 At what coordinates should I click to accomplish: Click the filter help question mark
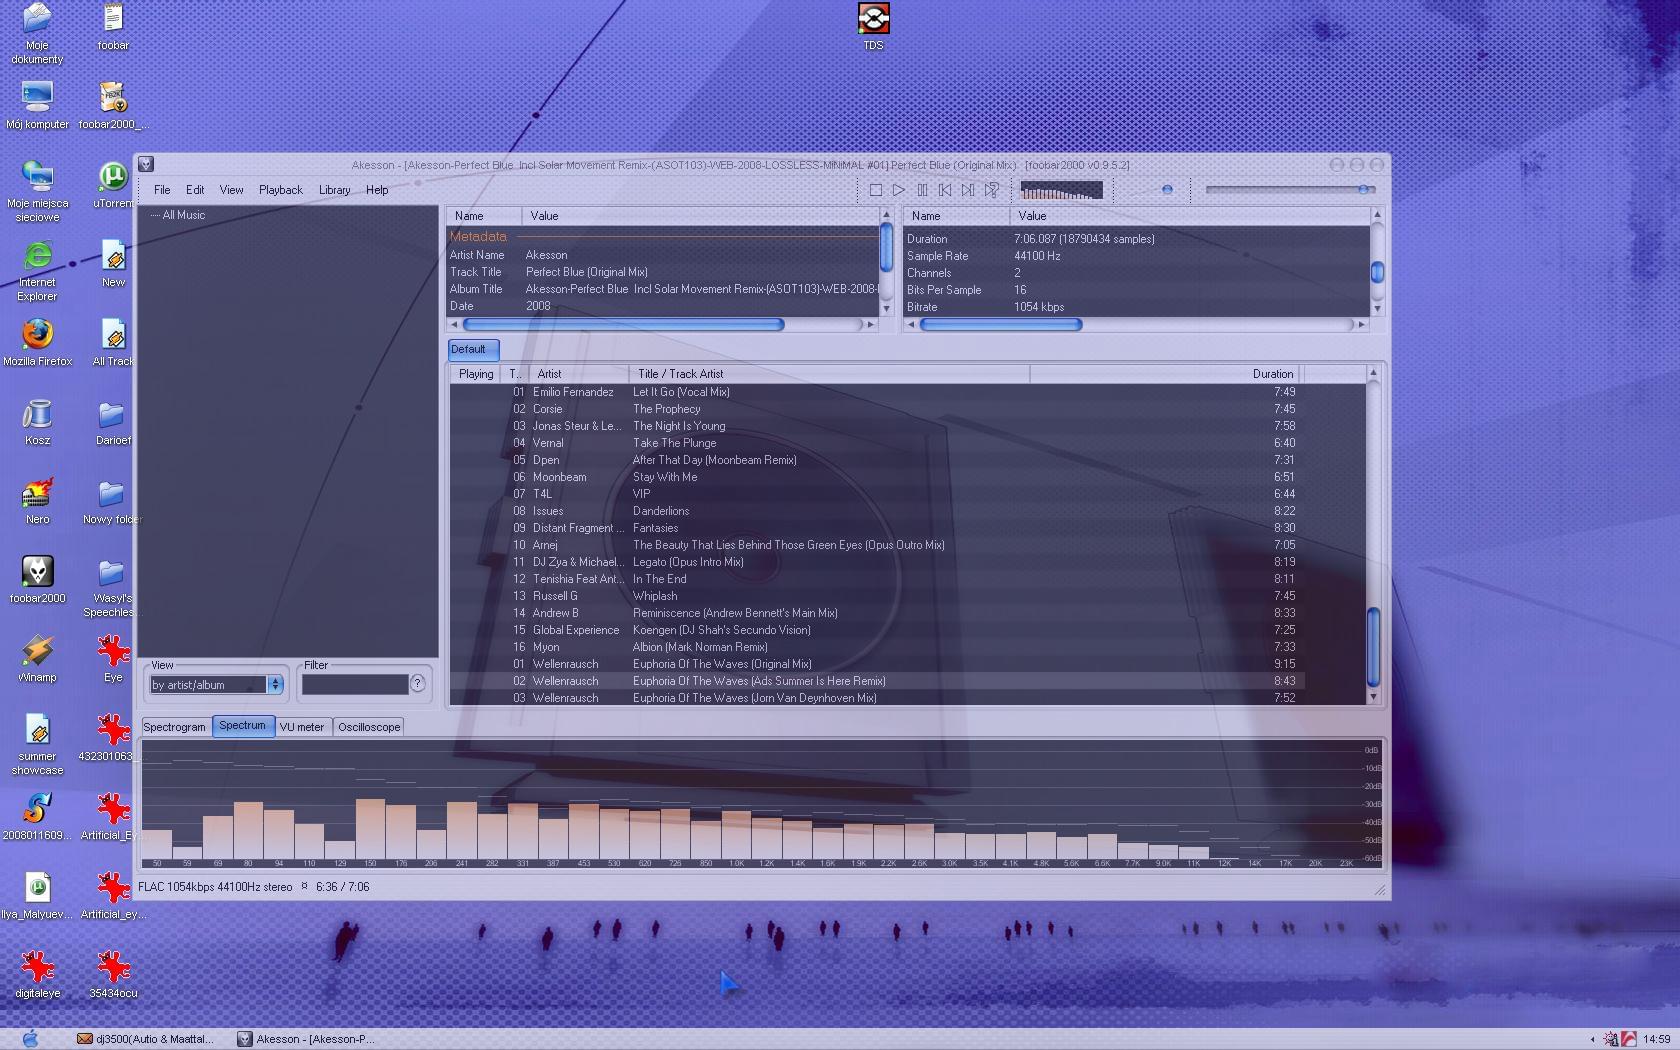tap(418, 684)
